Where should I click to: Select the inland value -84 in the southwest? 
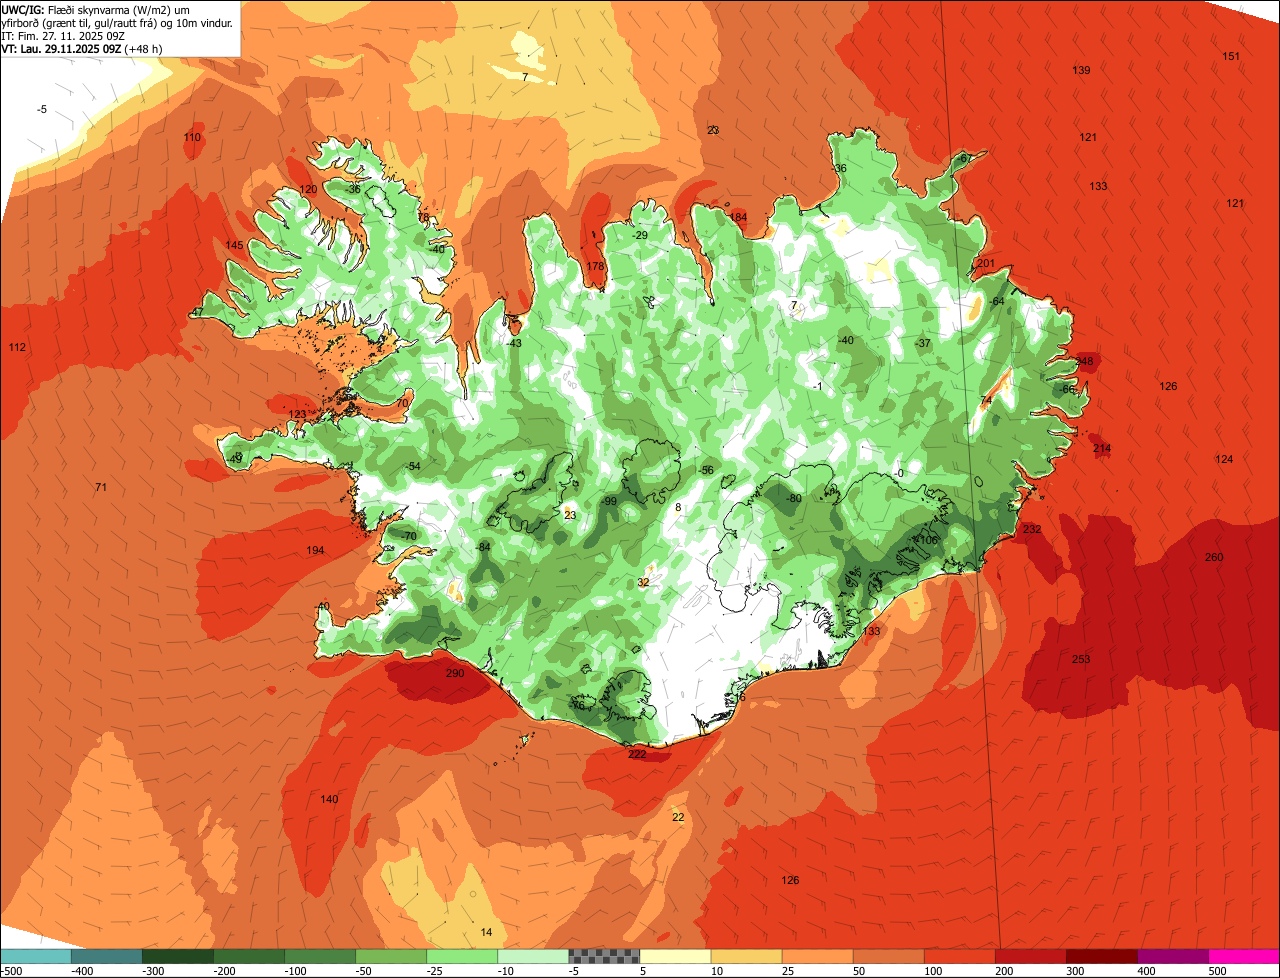pyautogui.click(x=483, y=547)
